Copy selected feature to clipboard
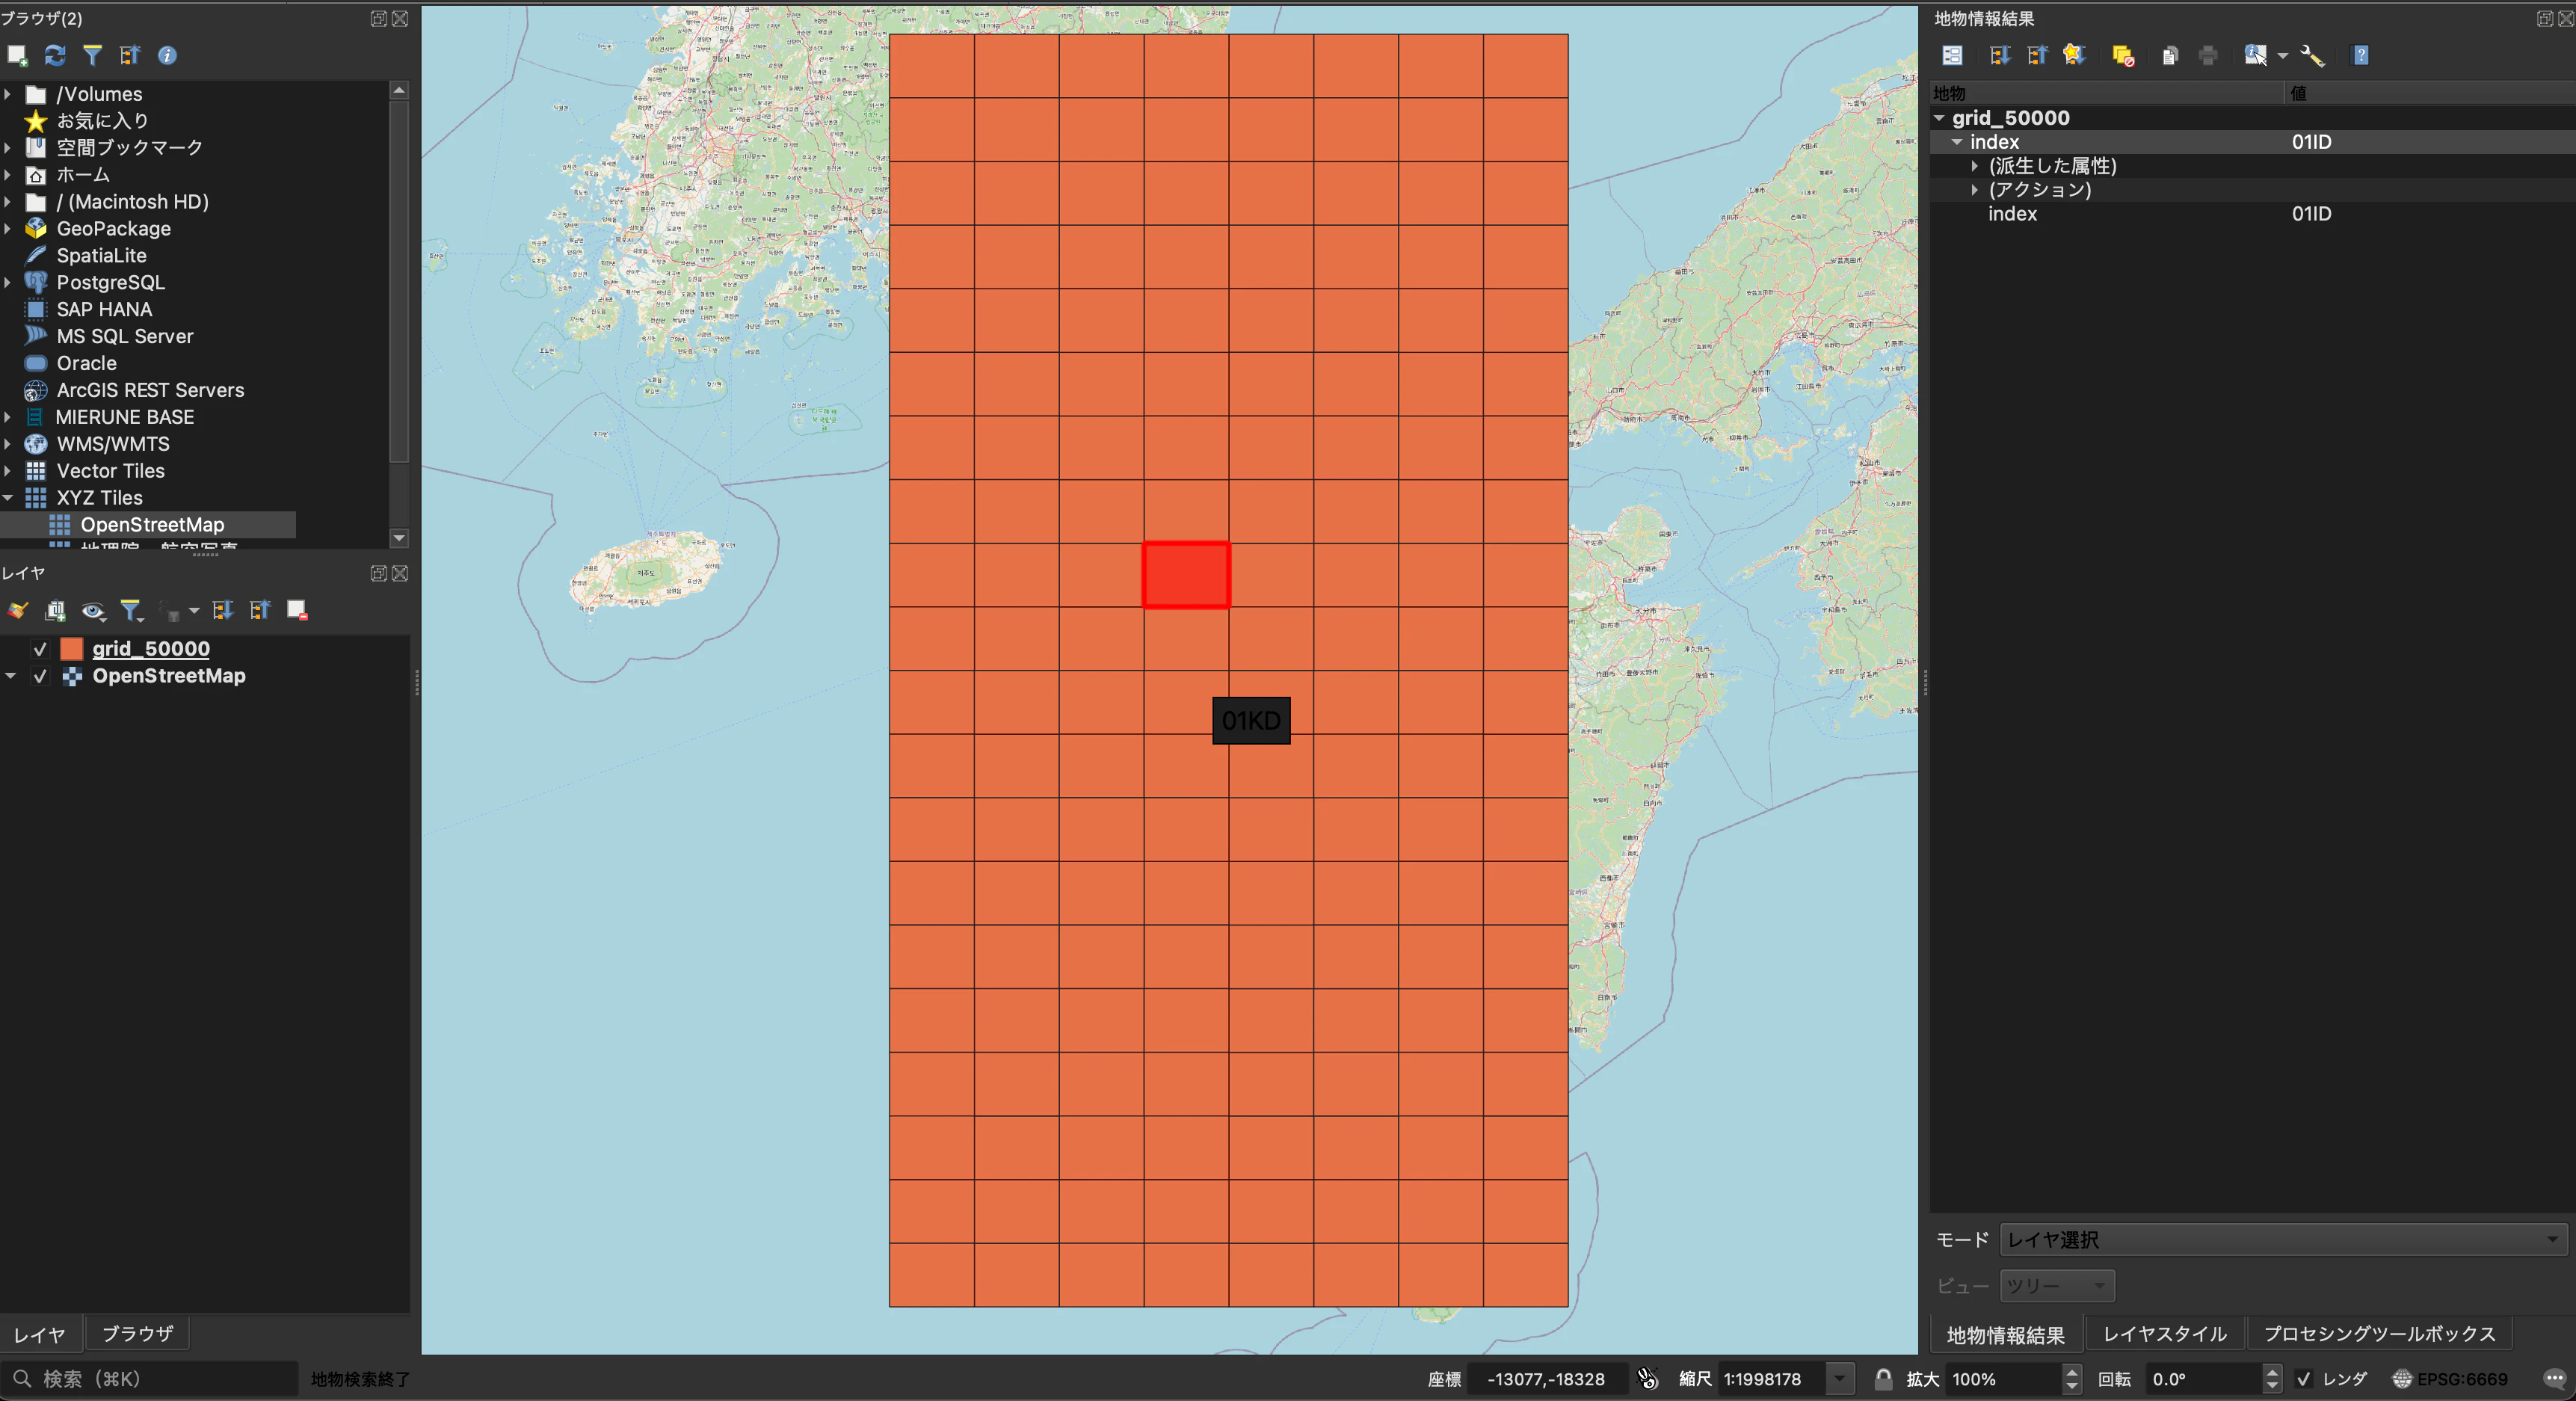Viewport: 2576px width, 1401px height. click(2170, 55)
